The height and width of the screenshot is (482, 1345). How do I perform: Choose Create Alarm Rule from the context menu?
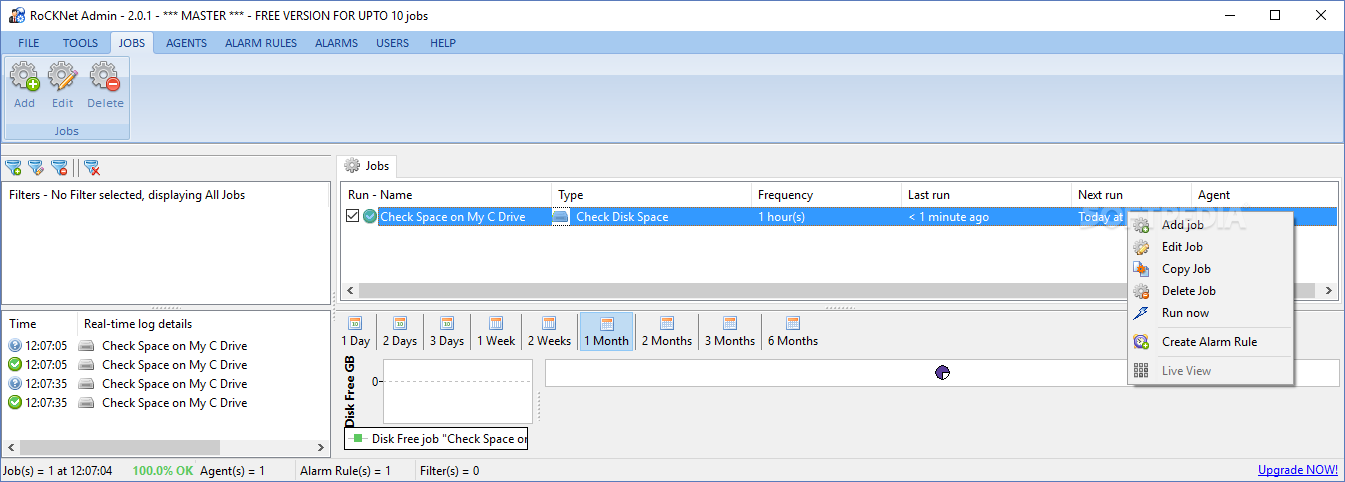[x=1210, y=342]
